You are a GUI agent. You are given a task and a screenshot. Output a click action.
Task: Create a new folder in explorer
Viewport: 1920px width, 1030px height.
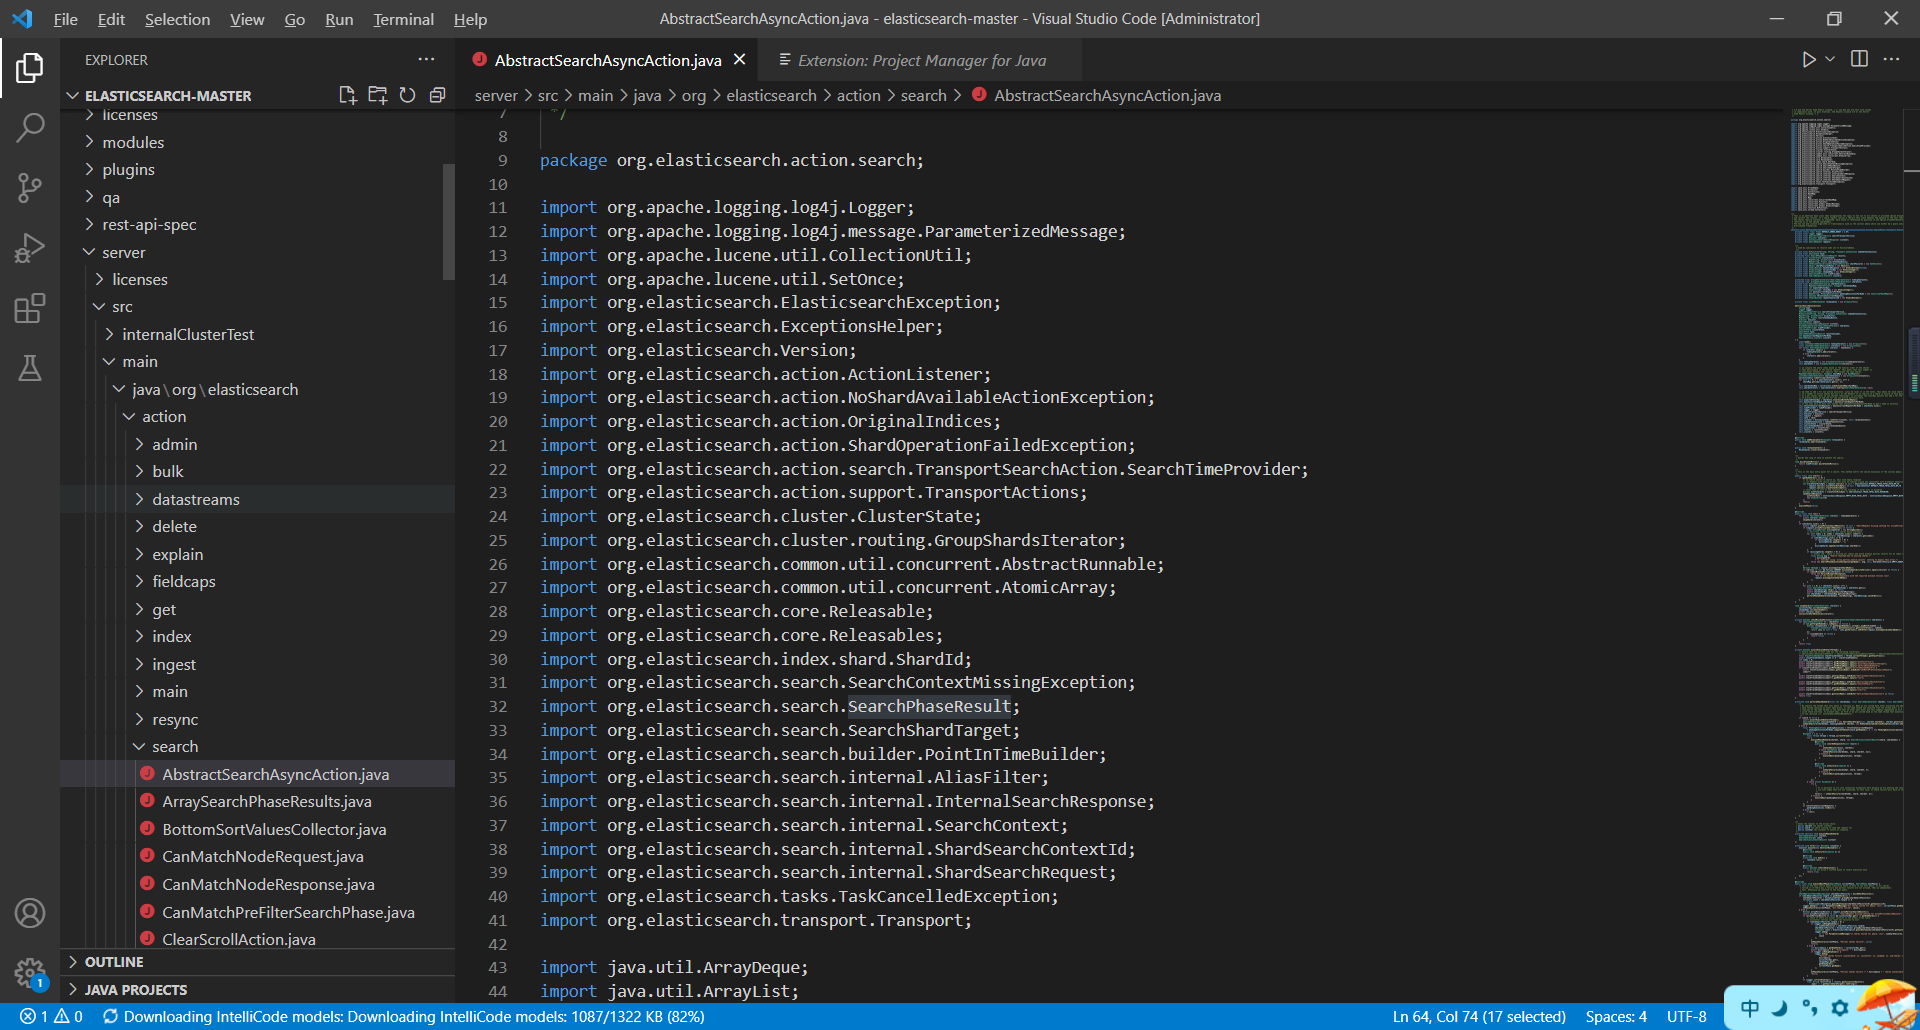(x=377, y=95)
